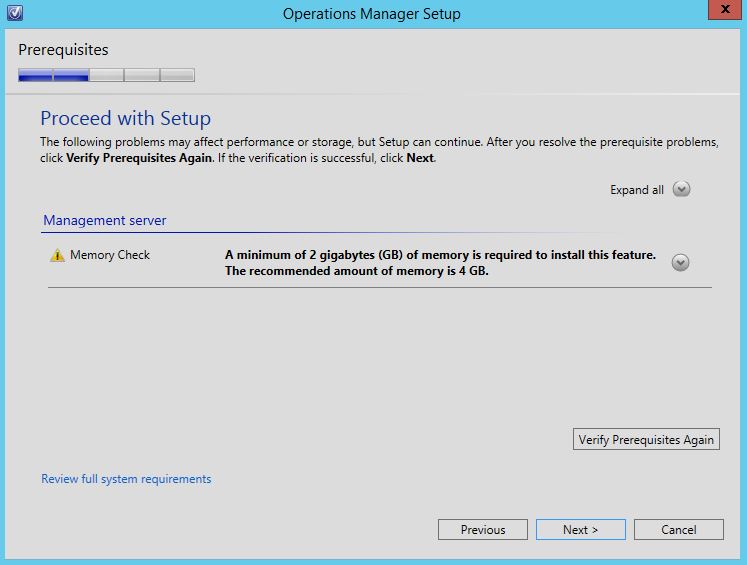Click the Operations Manager Setup title bar icon

click(x=14, y=14)
